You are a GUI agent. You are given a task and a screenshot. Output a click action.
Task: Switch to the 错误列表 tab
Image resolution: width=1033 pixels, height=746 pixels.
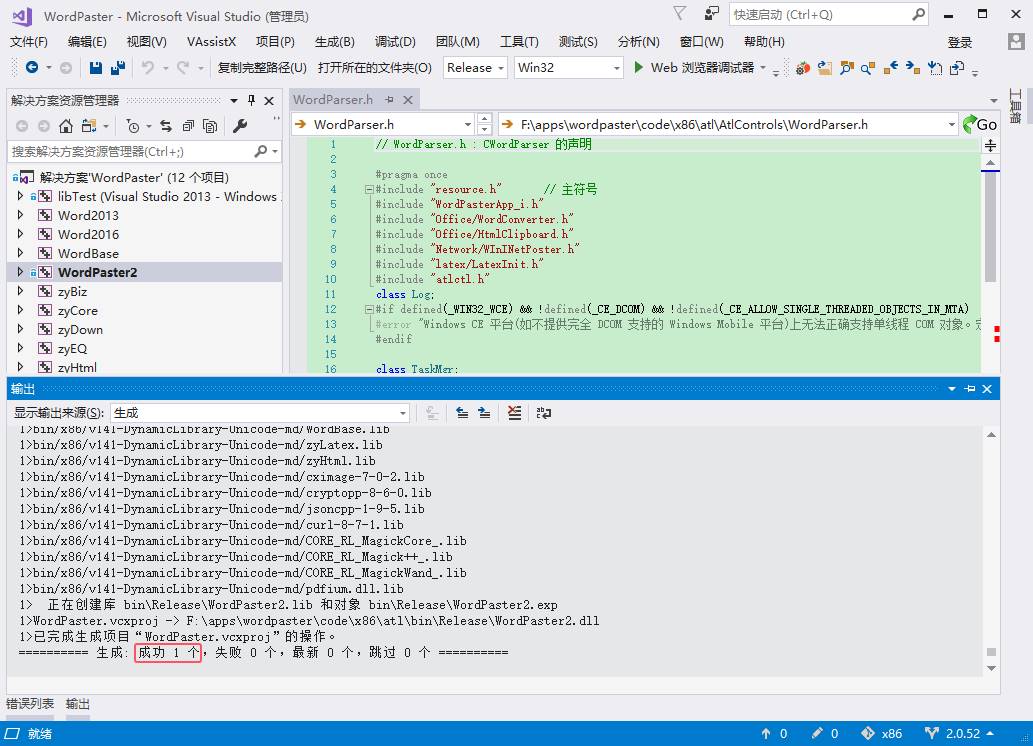[x=30, y=703]
